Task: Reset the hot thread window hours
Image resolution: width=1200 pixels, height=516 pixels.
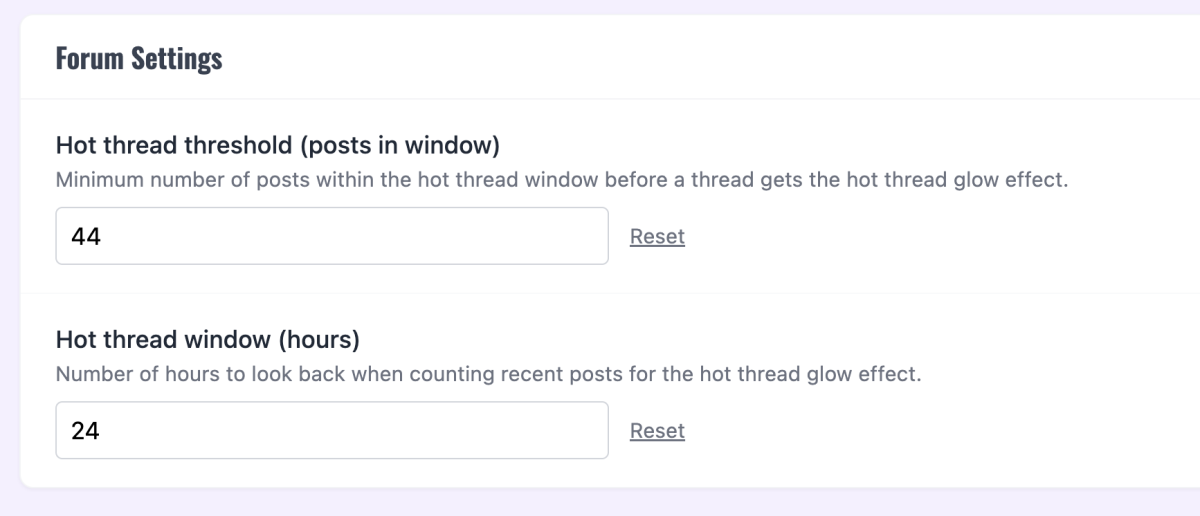Action: [657, 431]
